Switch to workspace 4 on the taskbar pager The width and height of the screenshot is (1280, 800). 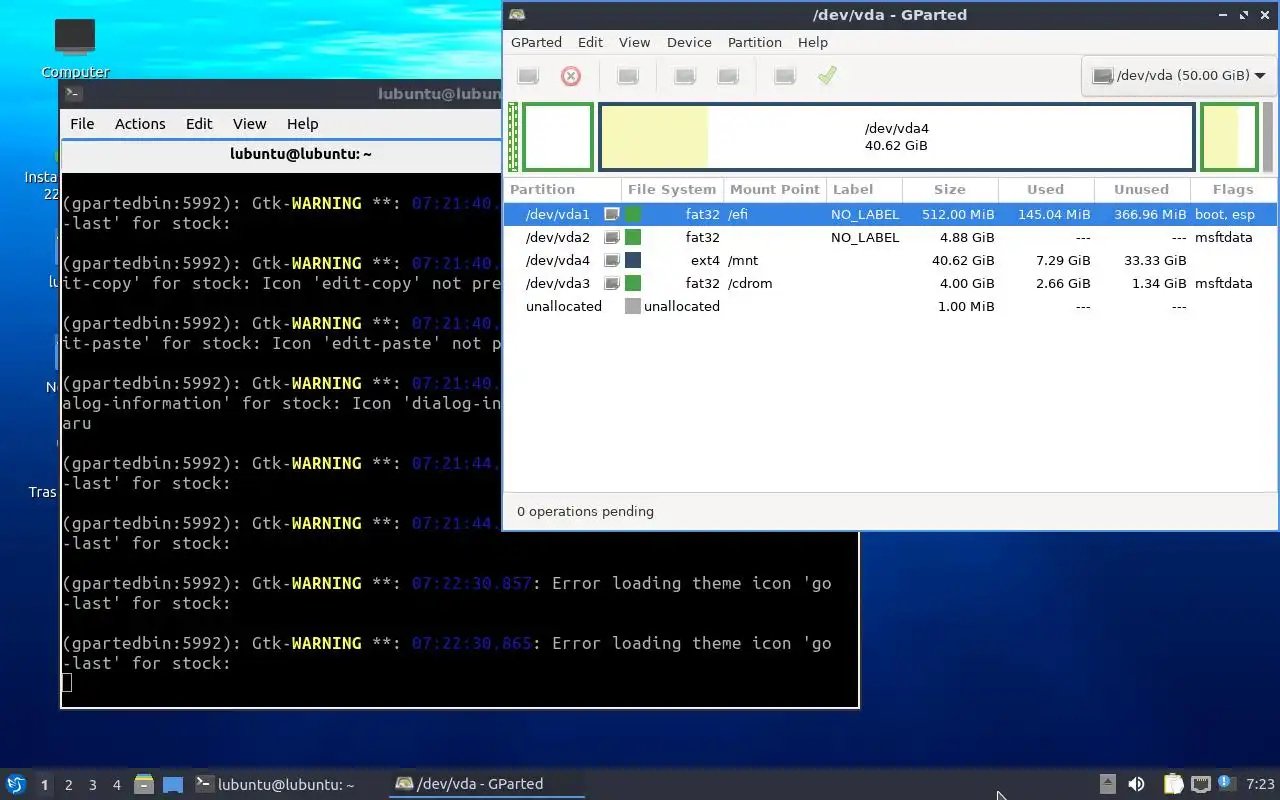click(116, 785)
